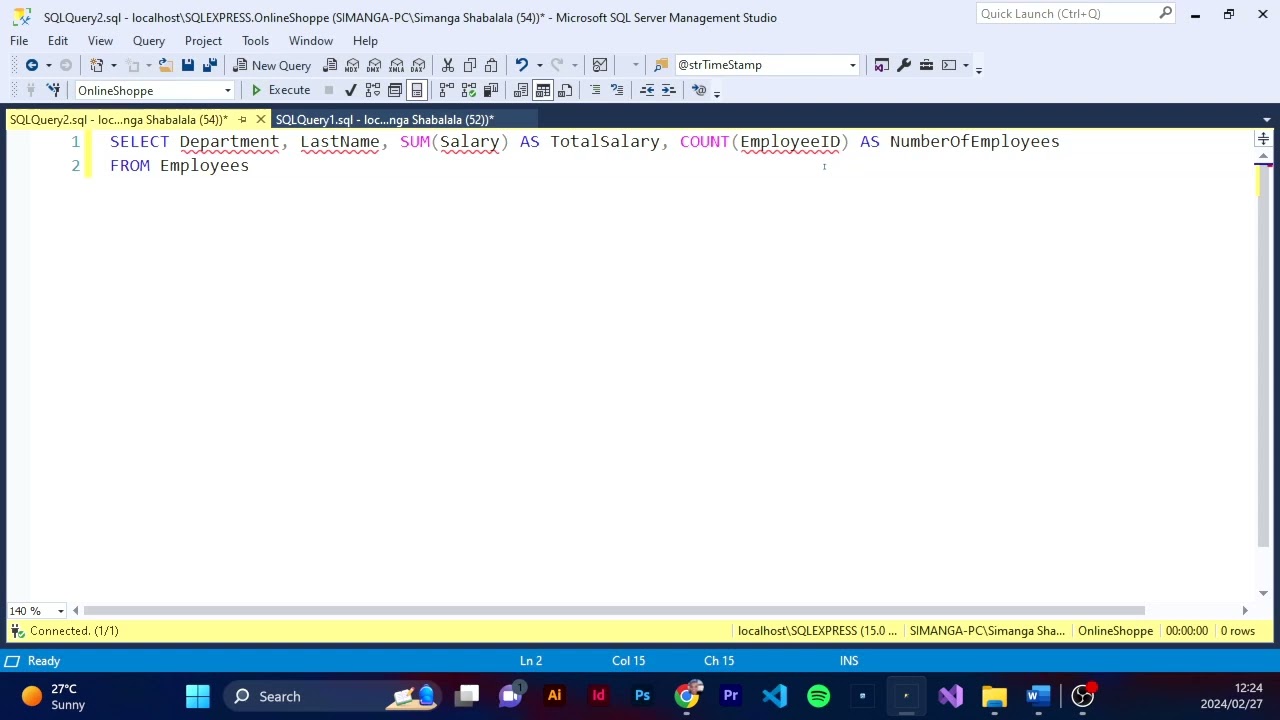This screenshot has height=720, width=1280.
Task: Click the editor split-window handle
Action: pos(1264,139)
